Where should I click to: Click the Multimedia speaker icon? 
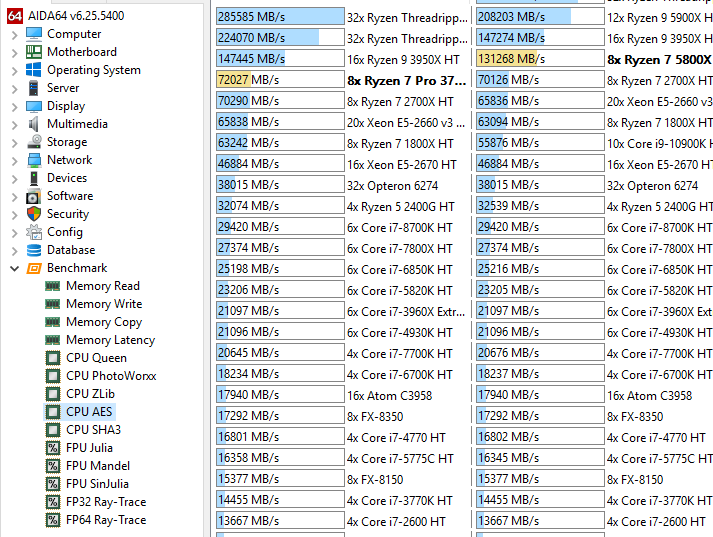(x=34, y=124)
